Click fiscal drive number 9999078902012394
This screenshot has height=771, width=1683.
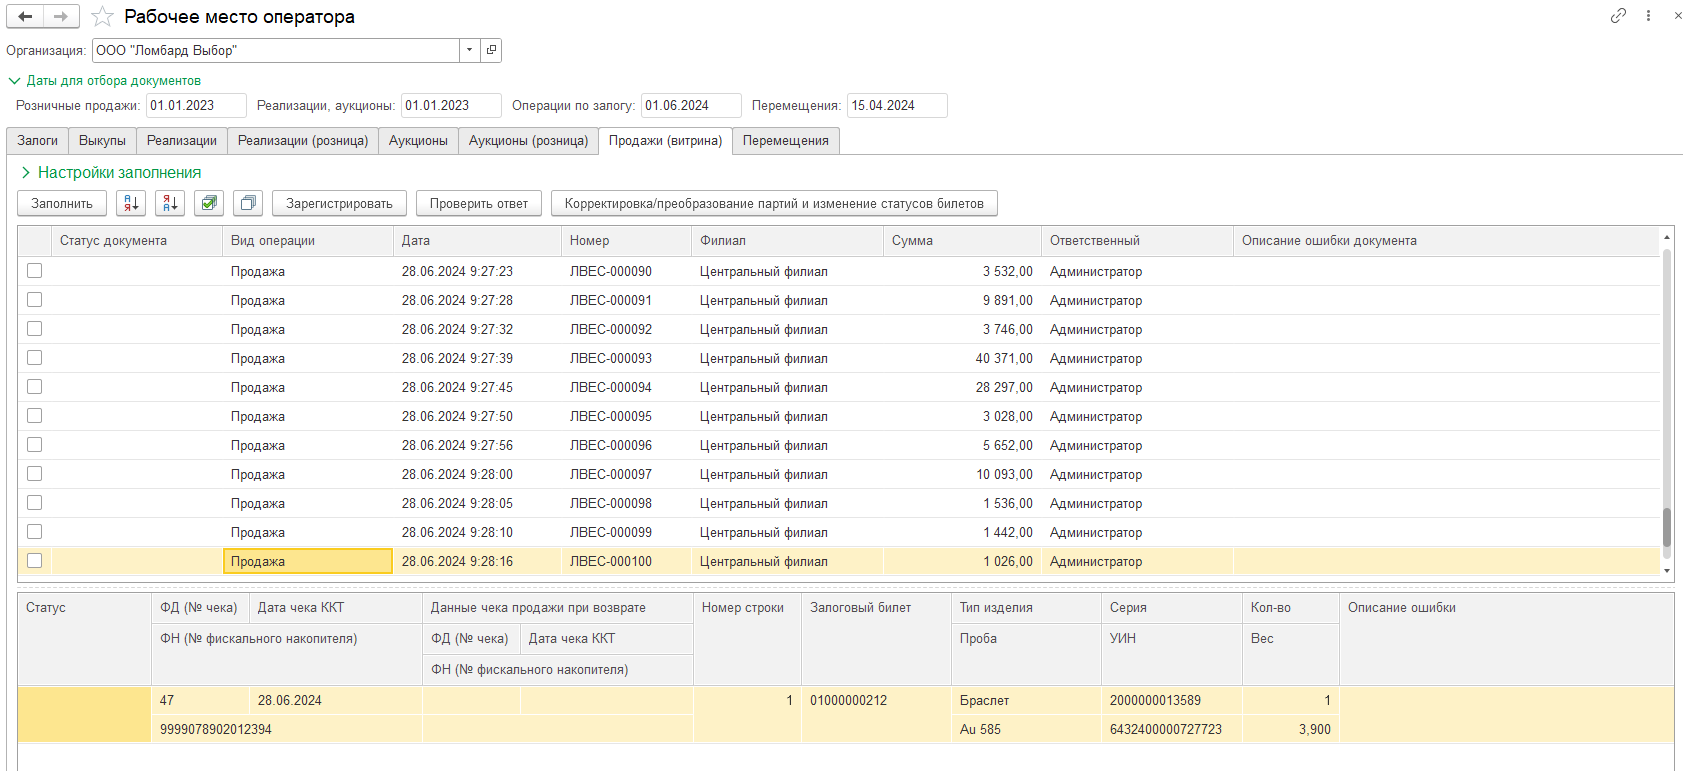click(x=286, y=730)
